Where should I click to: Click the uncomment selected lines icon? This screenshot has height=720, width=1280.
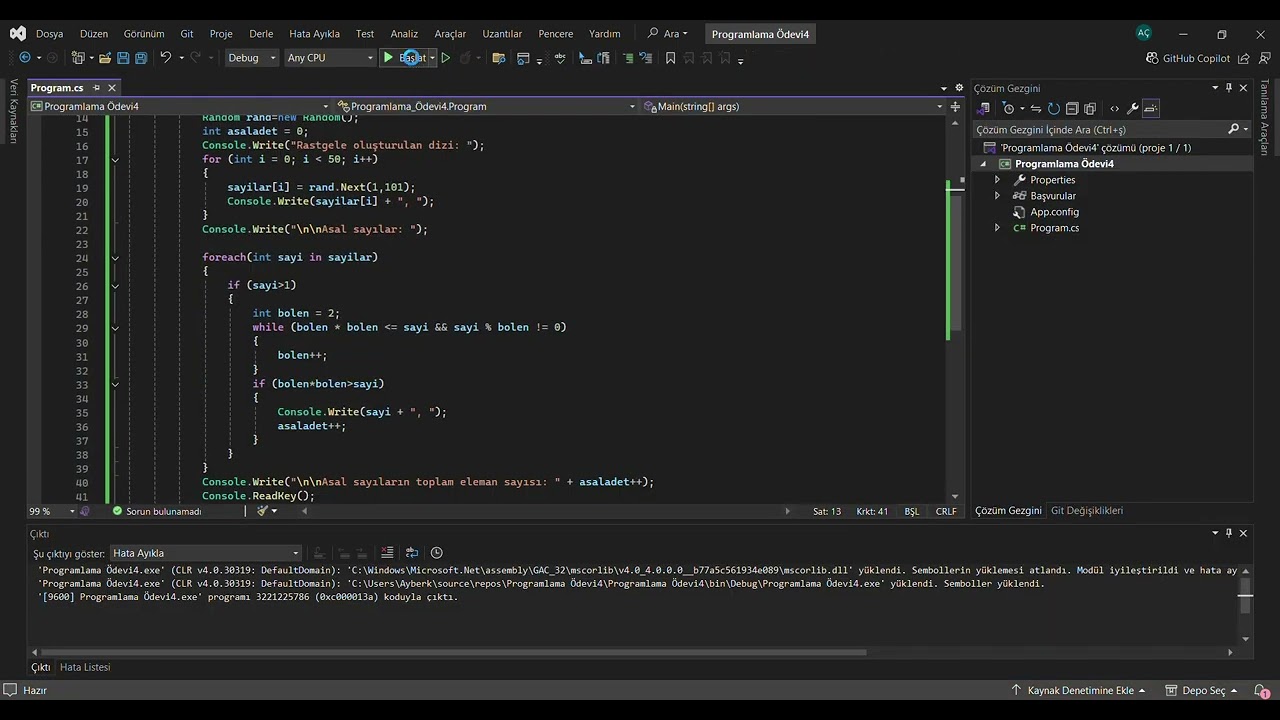[x=645, y=58]
